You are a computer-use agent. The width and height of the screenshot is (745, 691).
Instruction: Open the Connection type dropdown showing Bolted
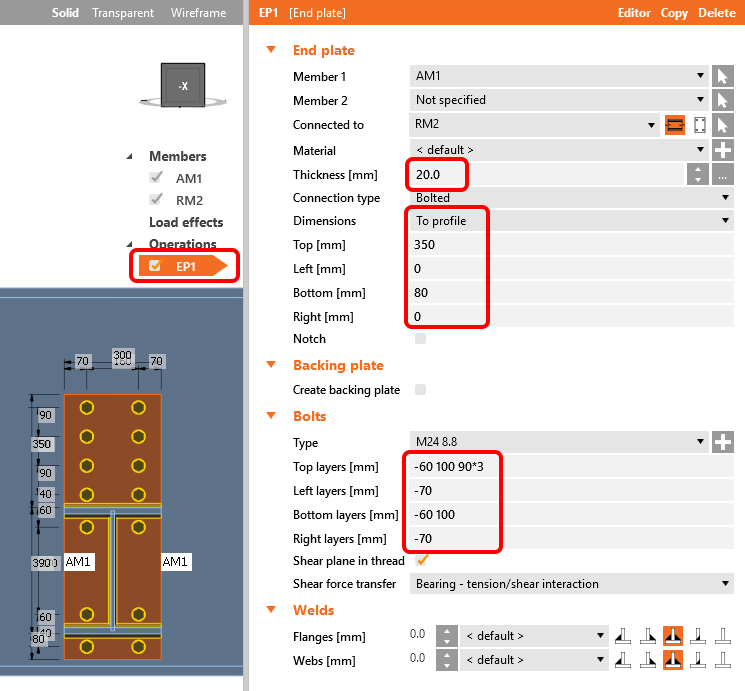[x=572, y=198]
